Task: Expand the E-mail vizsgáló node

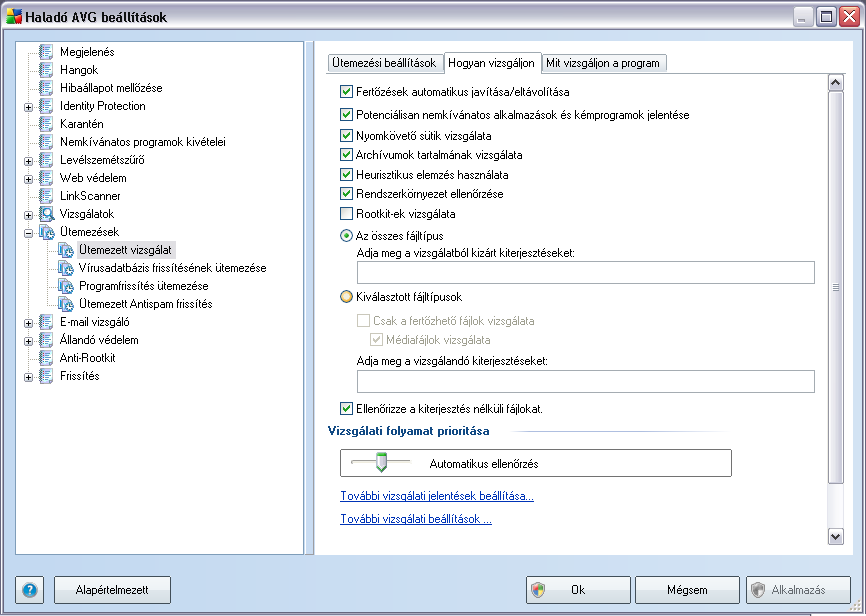Action: [x=29, y=323]
